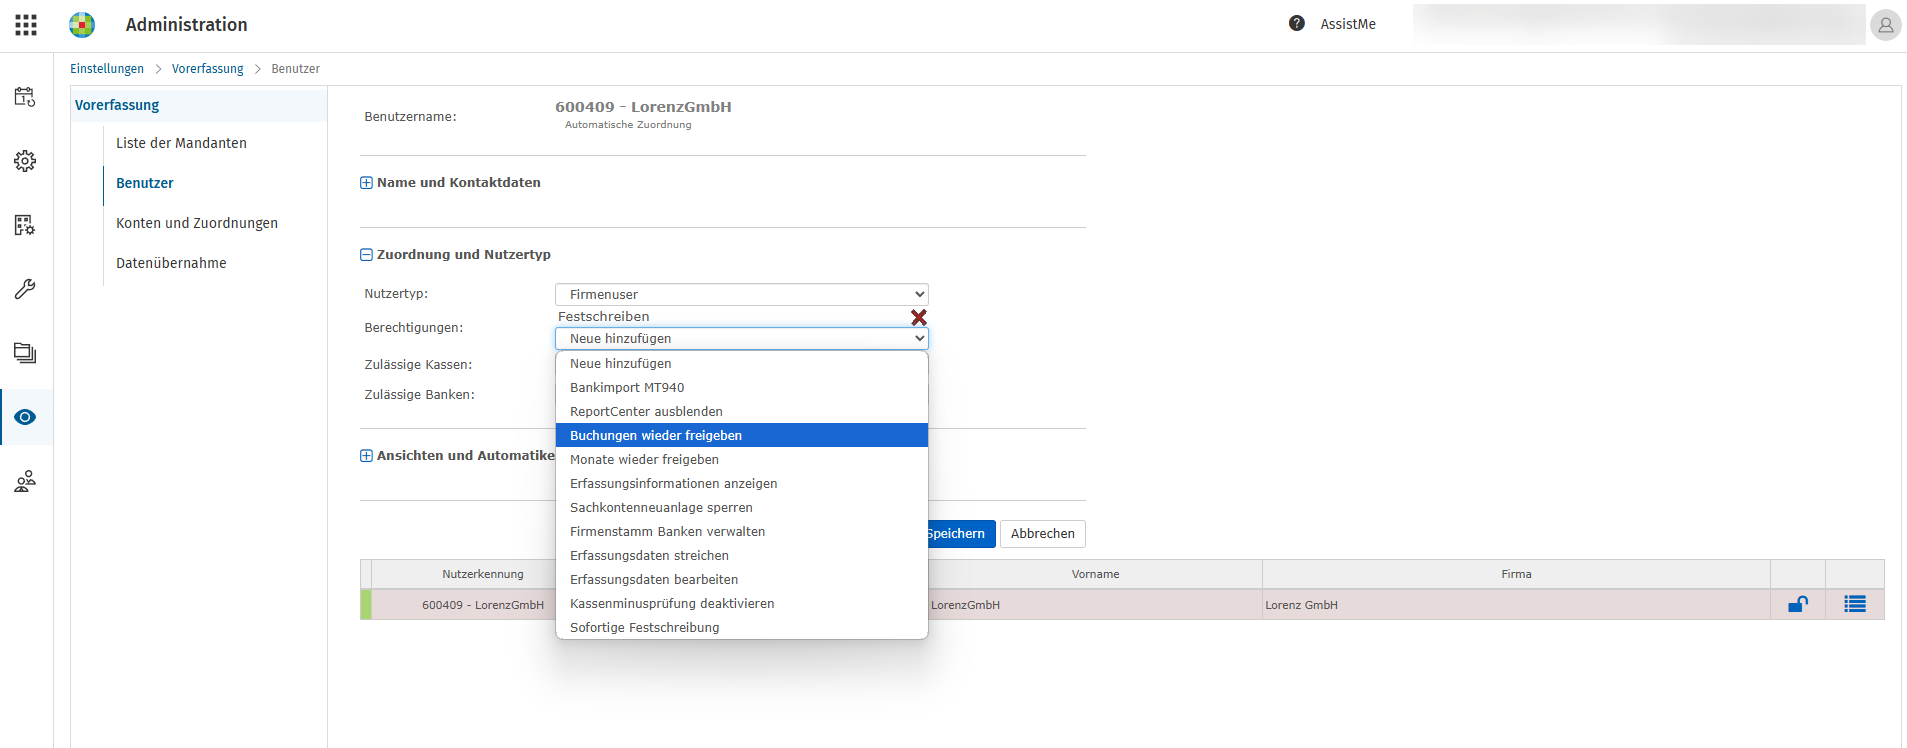Open the users group icon in the sidebar
The image size is (1907, 748).
[25, 481]
